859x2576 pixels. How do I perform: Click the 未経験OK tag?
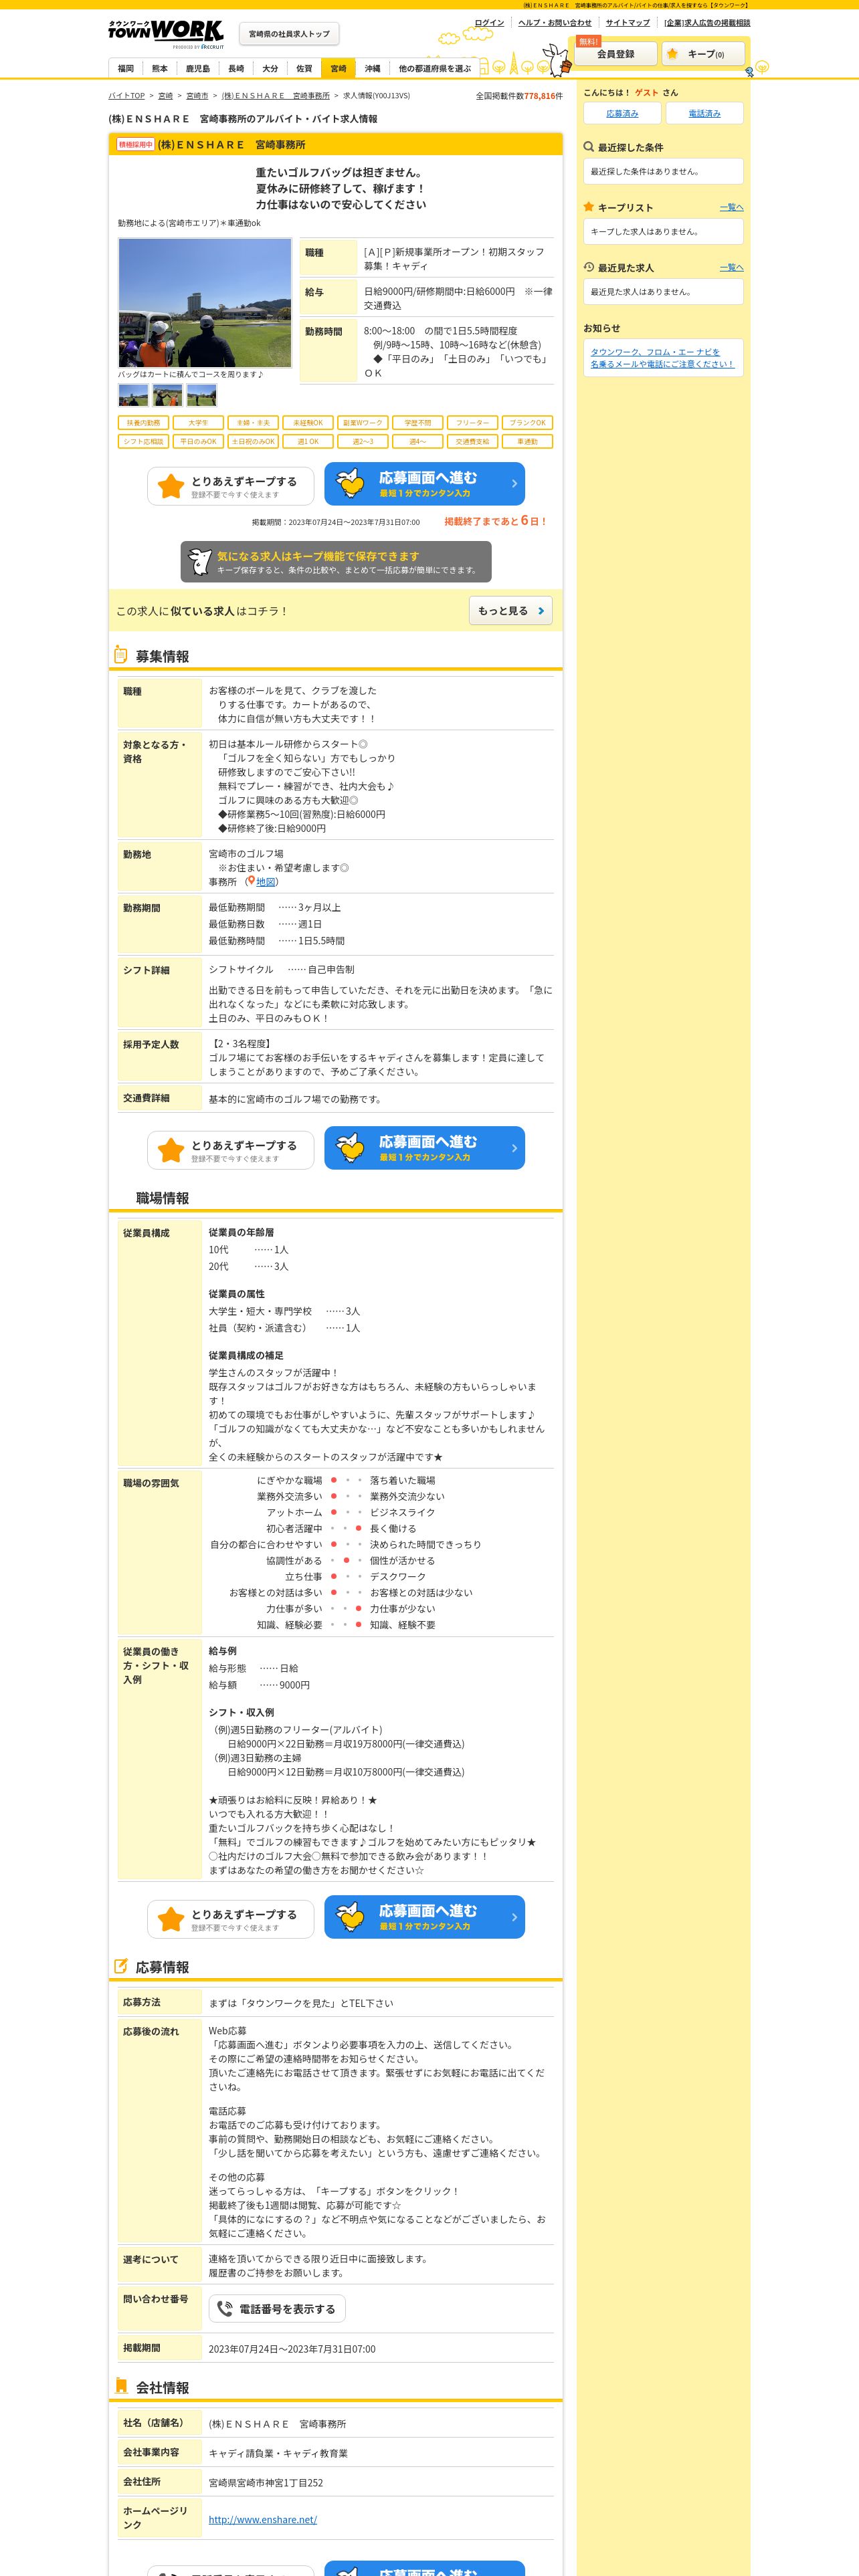pyautogui.click(x=308, y=423)
